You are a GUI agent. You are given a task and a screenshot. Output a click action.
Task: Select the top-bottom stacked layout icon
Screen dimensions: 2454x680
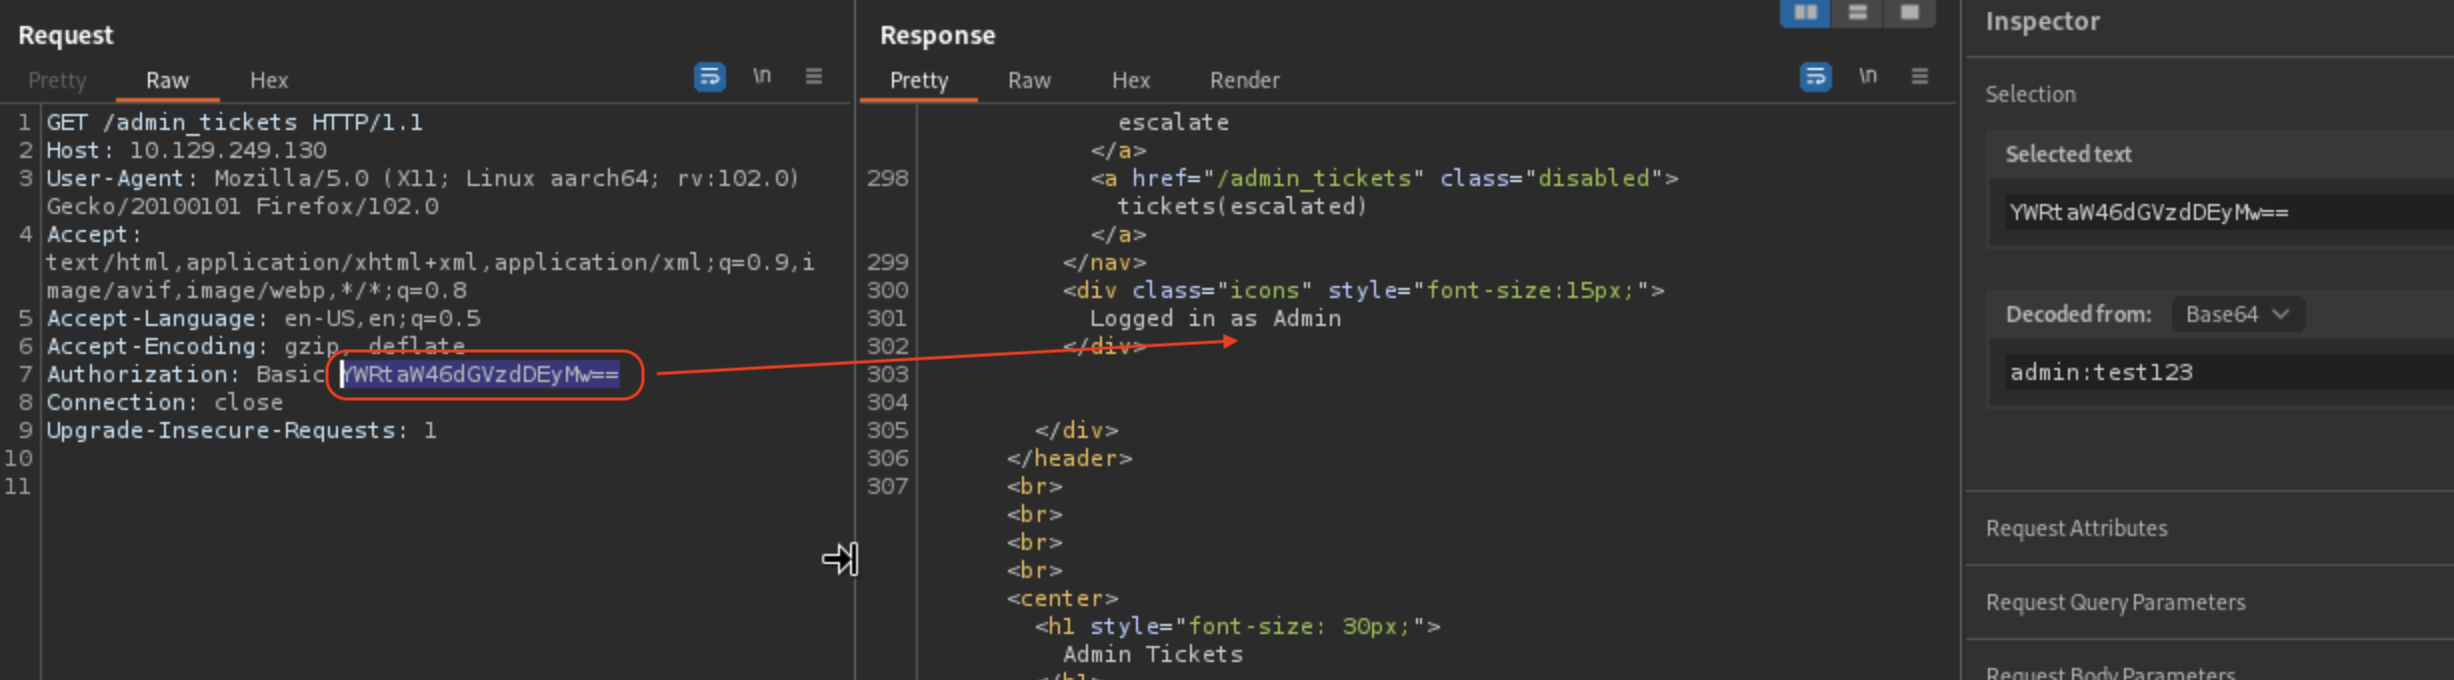pyautogui.click(x=1857, y=13)
